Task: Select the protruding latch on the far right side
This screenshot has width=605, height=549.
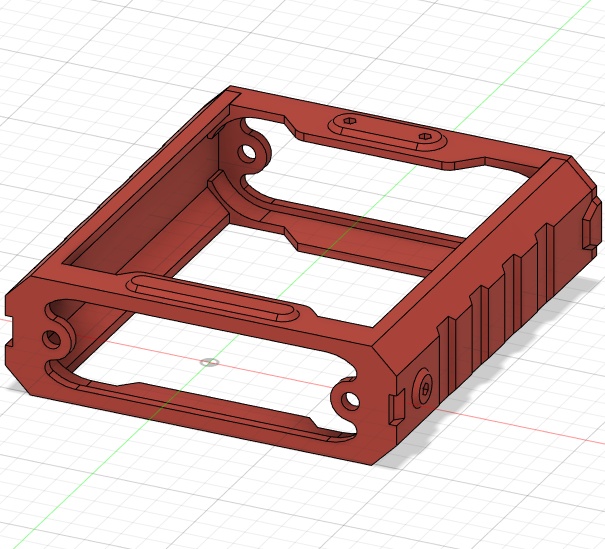Action: click(x=592, y=223)
